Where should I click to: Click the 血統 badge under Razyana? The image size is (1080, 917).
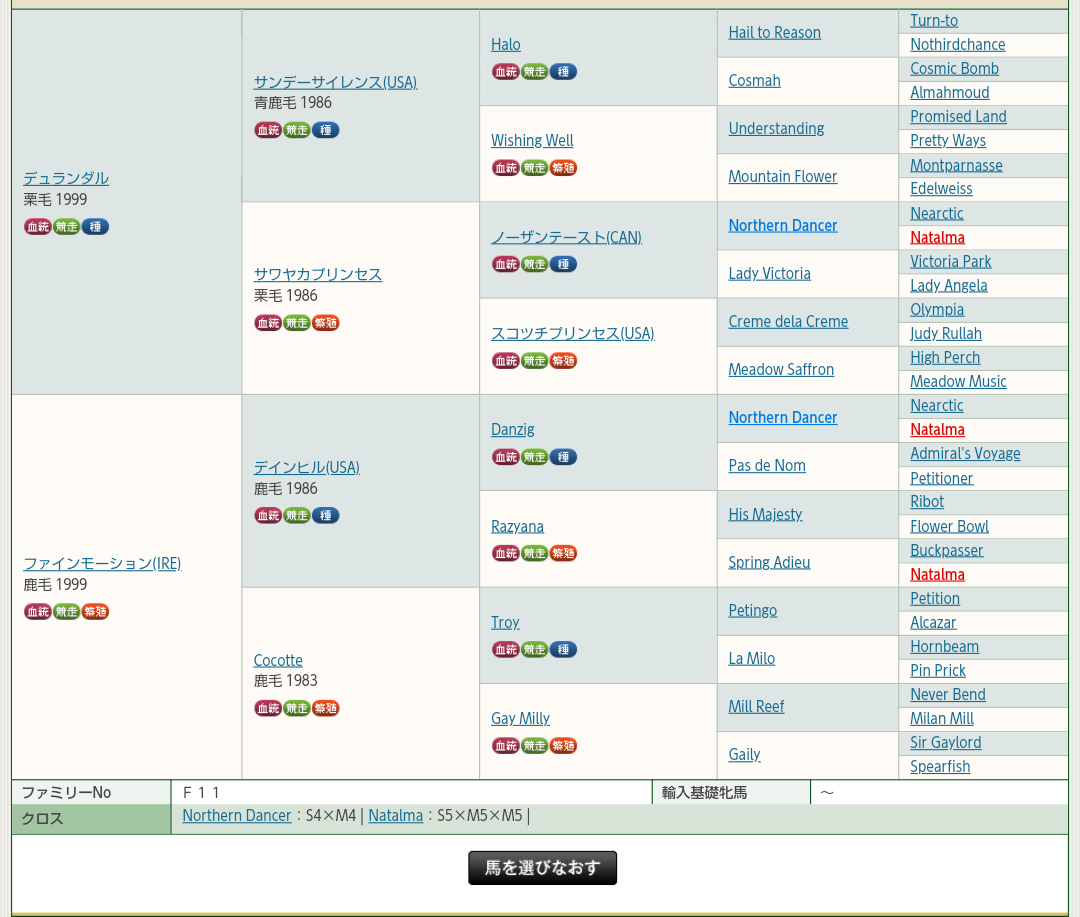(x=505, y=553)
